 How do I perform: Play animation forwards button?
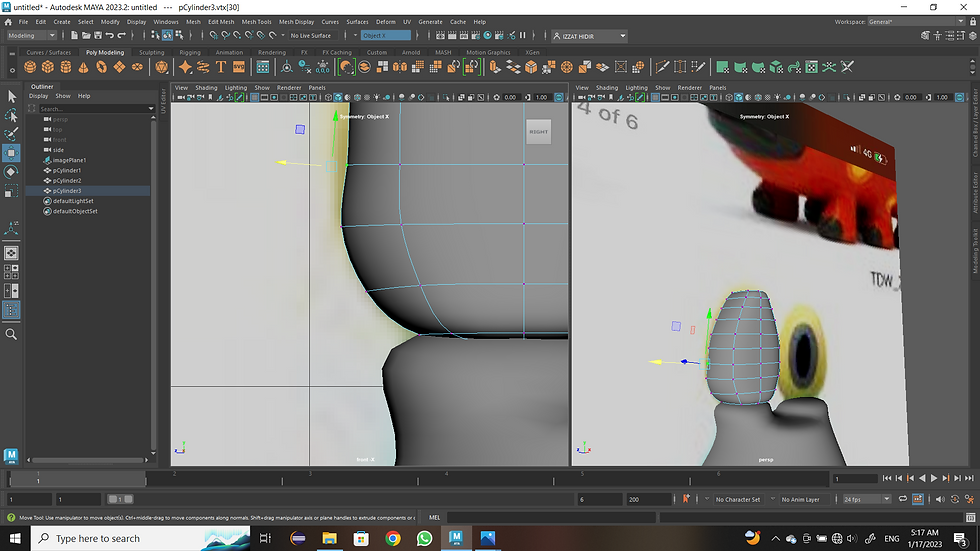click(934, 479)
